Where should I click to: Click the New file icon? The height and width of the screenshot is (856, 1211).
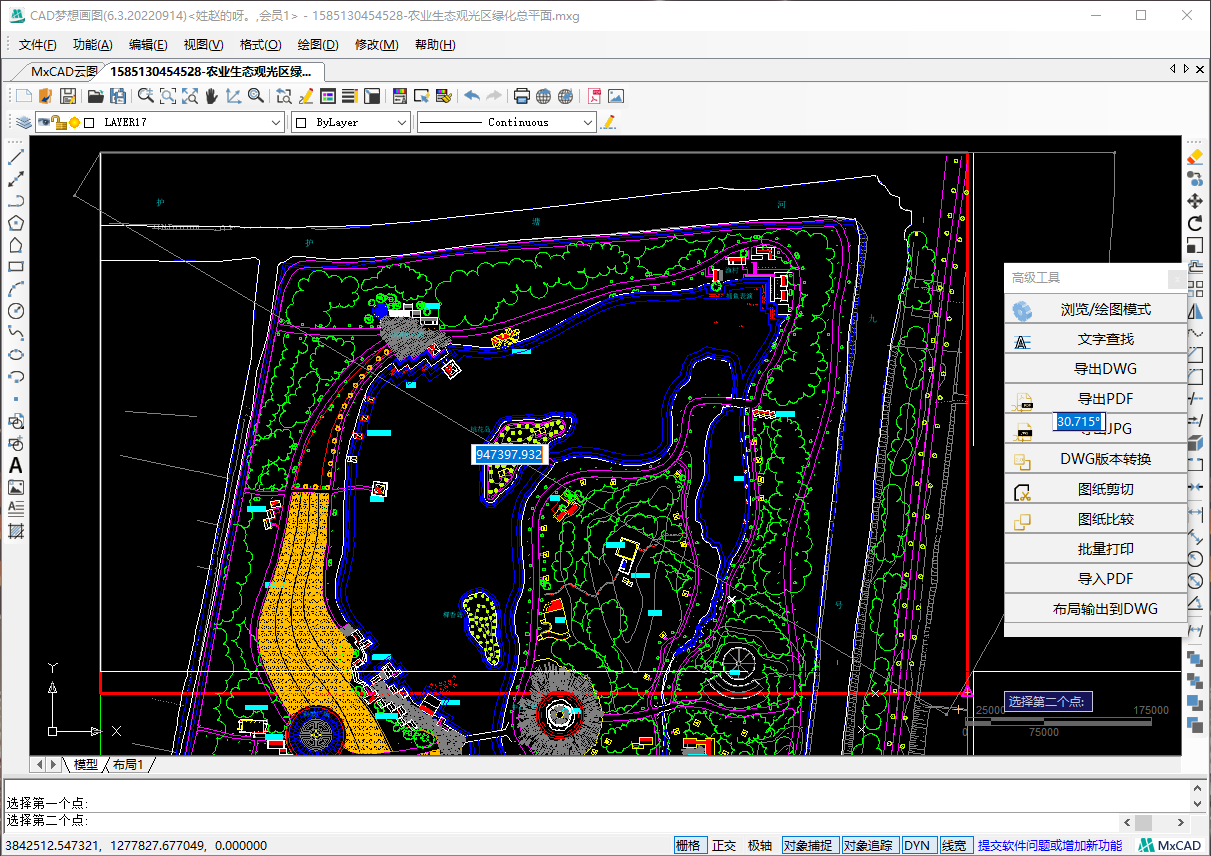(24, 96)
